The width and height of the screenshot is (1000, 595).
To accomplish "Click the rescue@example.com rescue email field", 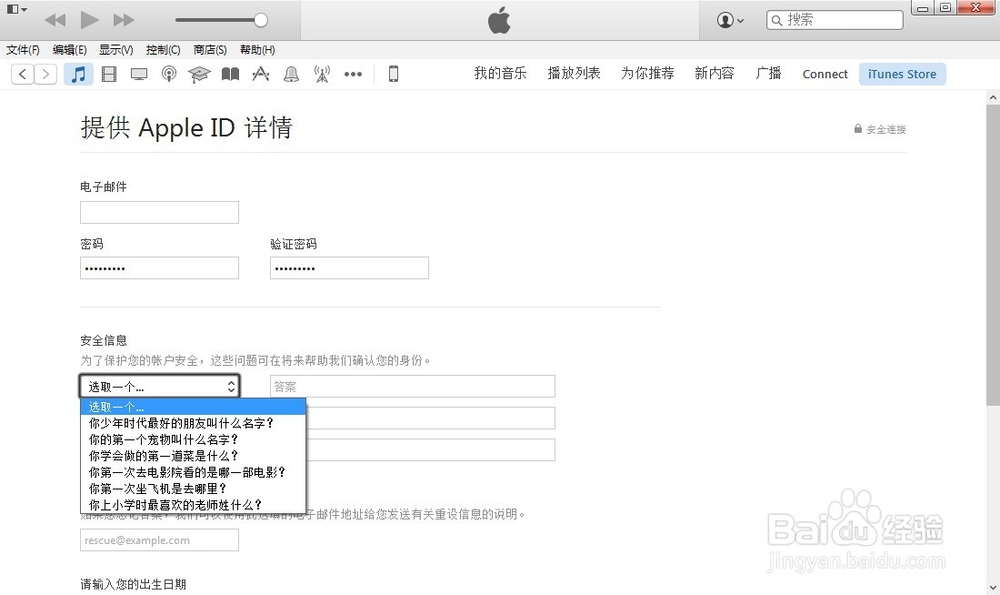I will click(159, 540).
